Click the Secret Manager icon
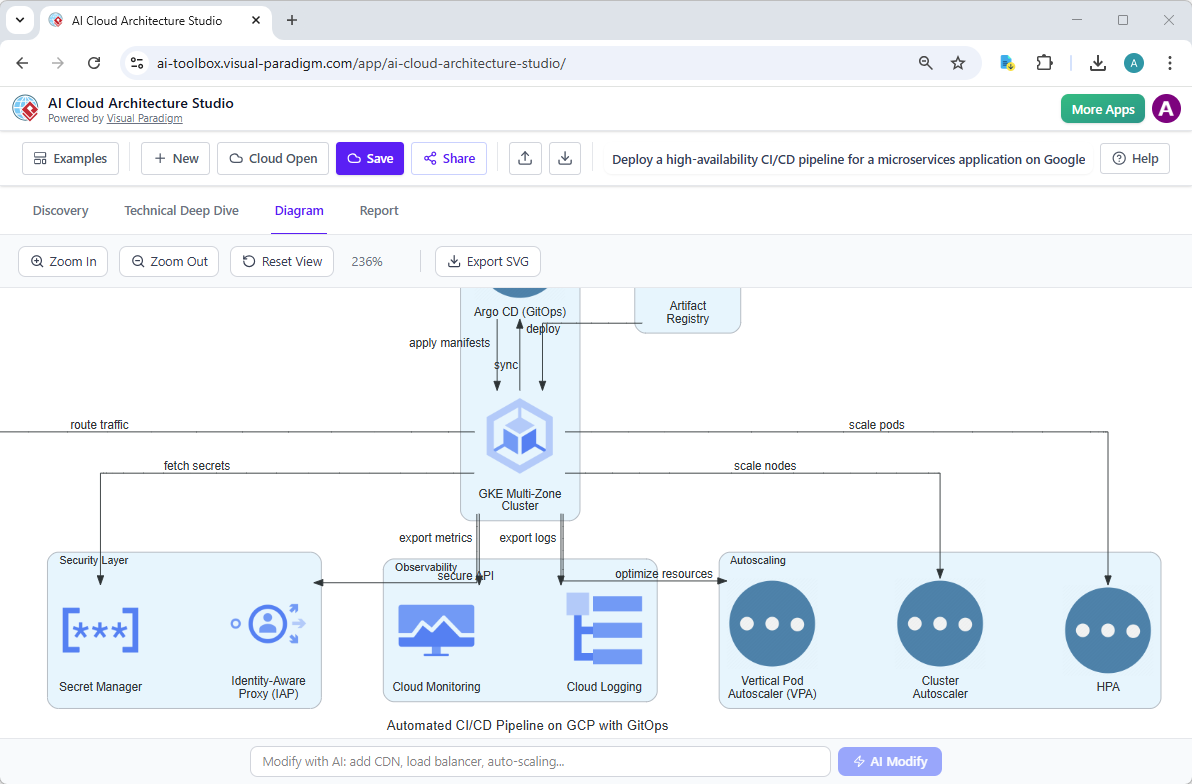This screenshot has height=784, width=1192. (x=101, y=628)
